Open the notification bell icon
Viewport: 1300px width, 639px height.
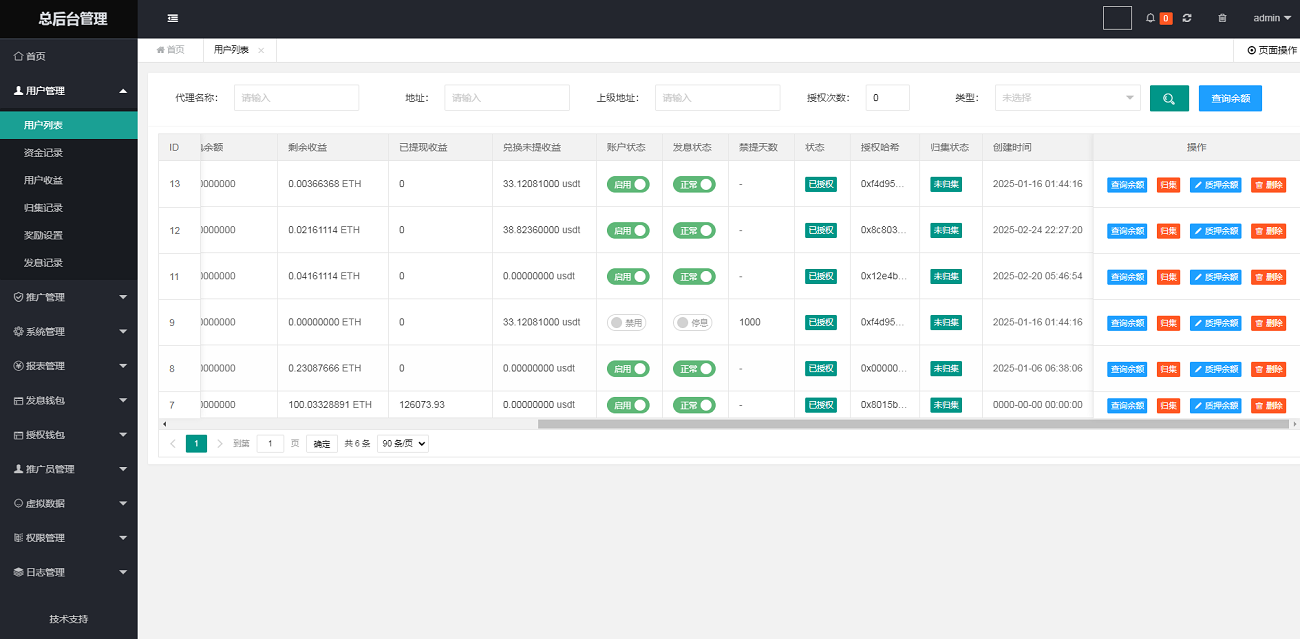click(1150, 18)
